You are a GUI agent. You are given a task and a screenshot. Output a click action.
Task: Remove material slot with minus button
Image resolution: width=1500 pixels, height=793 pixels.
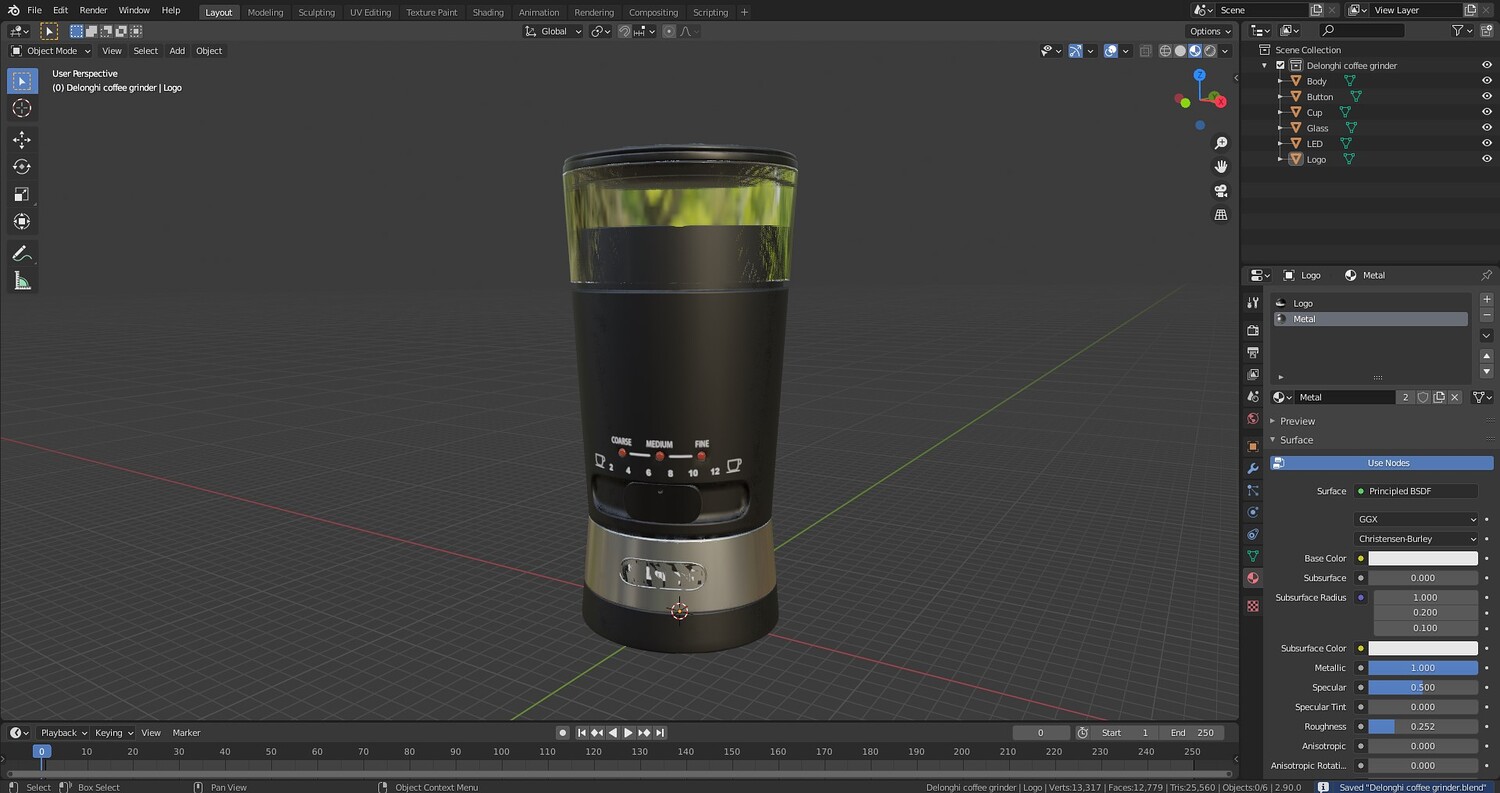point(1486,316)
